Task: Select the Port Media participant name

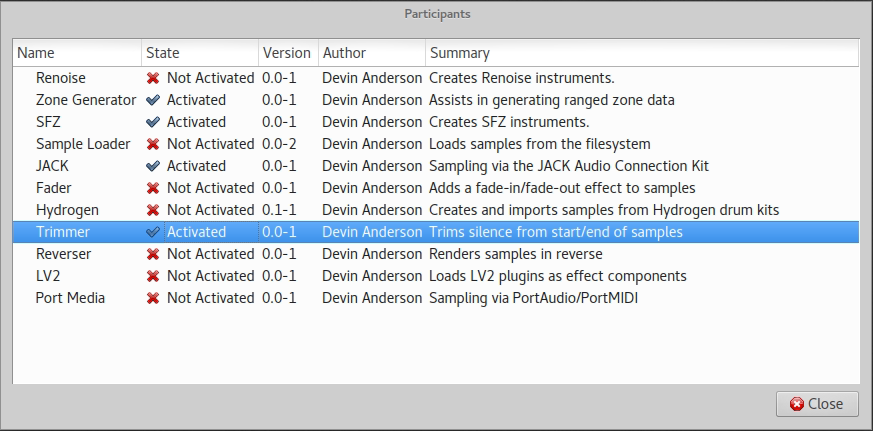Action: 70,298
